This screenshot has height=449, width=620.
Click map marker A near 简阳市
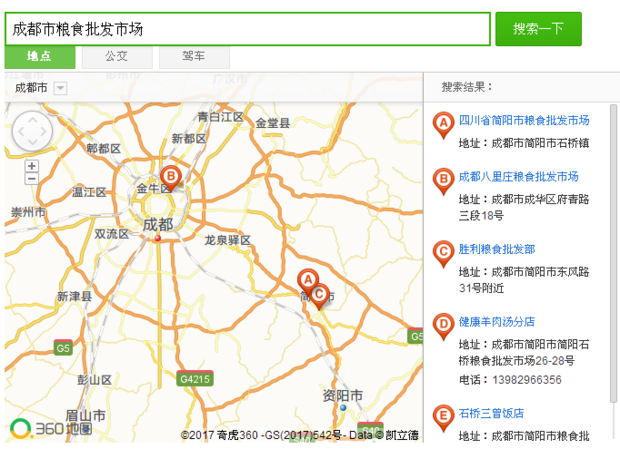(308, 280)
